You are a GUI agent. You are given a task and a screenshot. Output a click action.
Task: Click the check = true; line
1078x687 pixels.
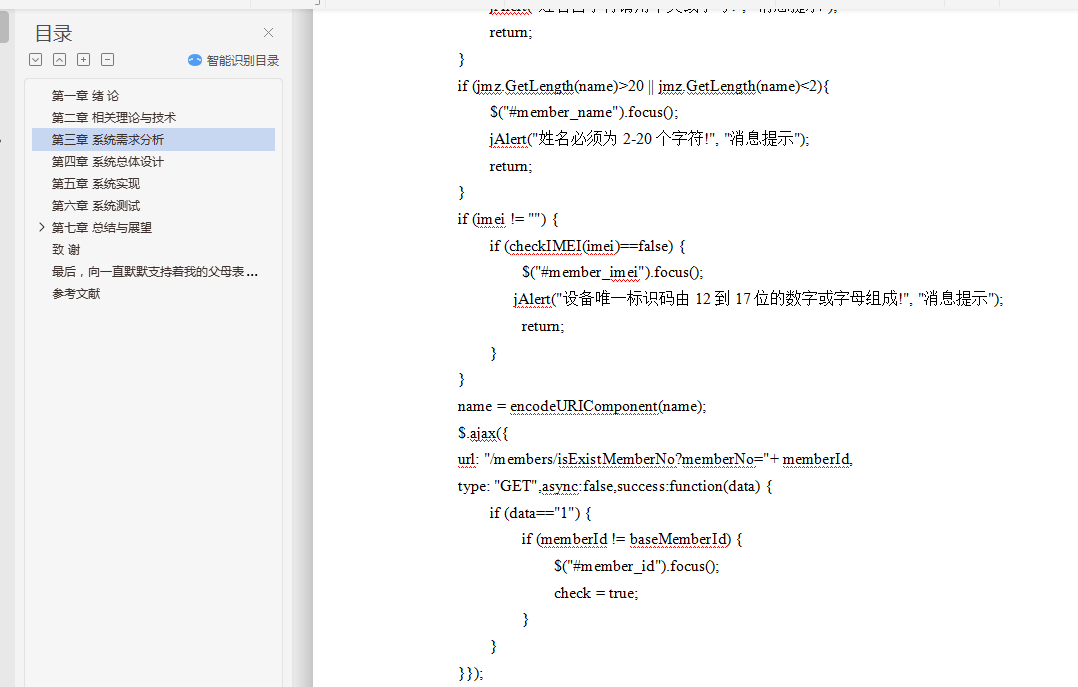(596, 593)
